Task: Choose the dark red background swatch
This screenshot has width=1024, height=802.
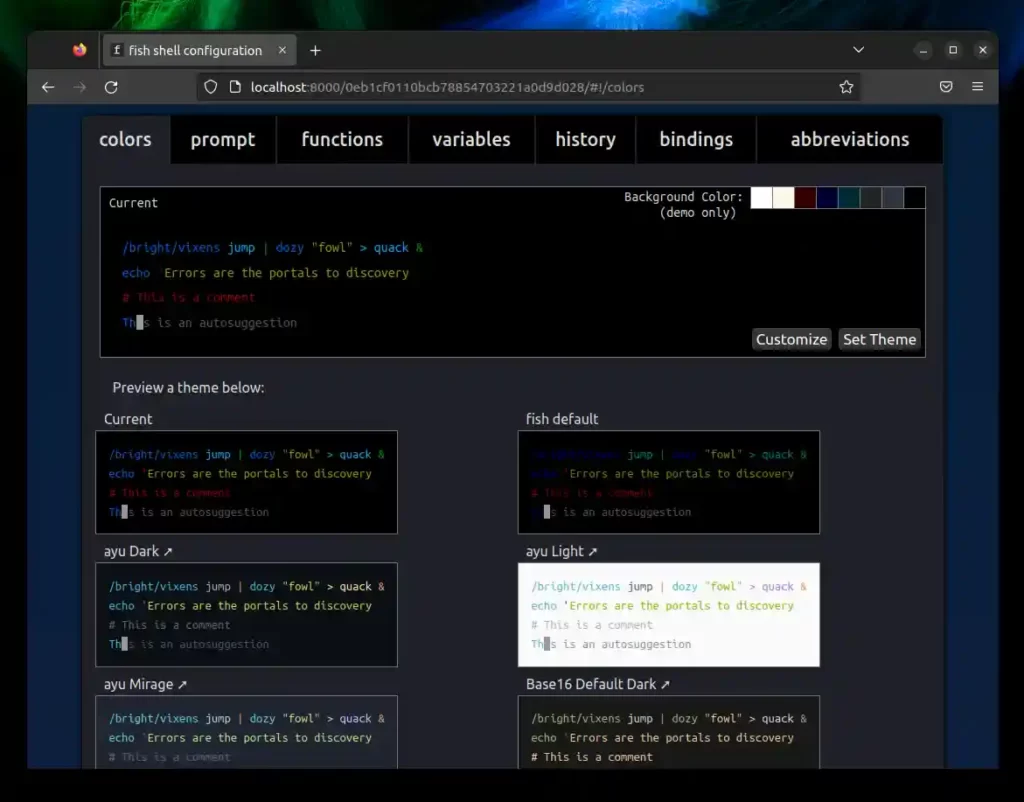Action: point(805,198)
